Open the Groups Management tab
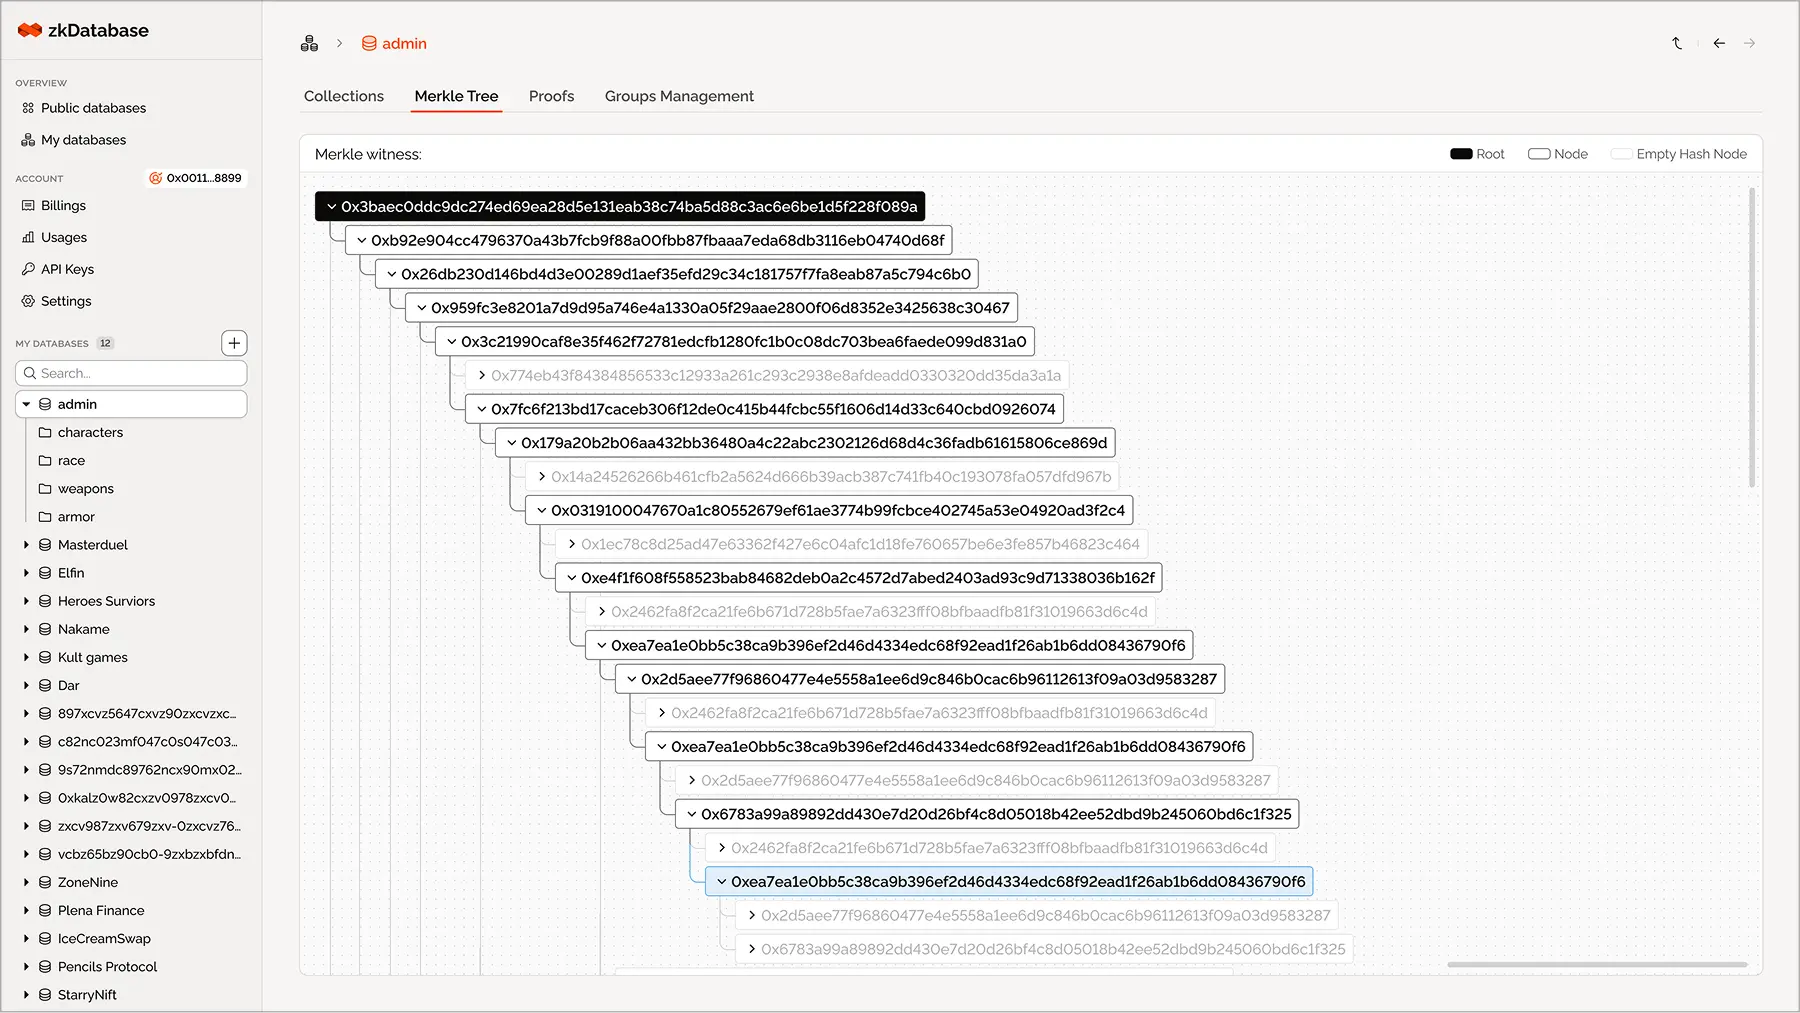Viewport: 1800px width, 1013px height. pos(679,96)
